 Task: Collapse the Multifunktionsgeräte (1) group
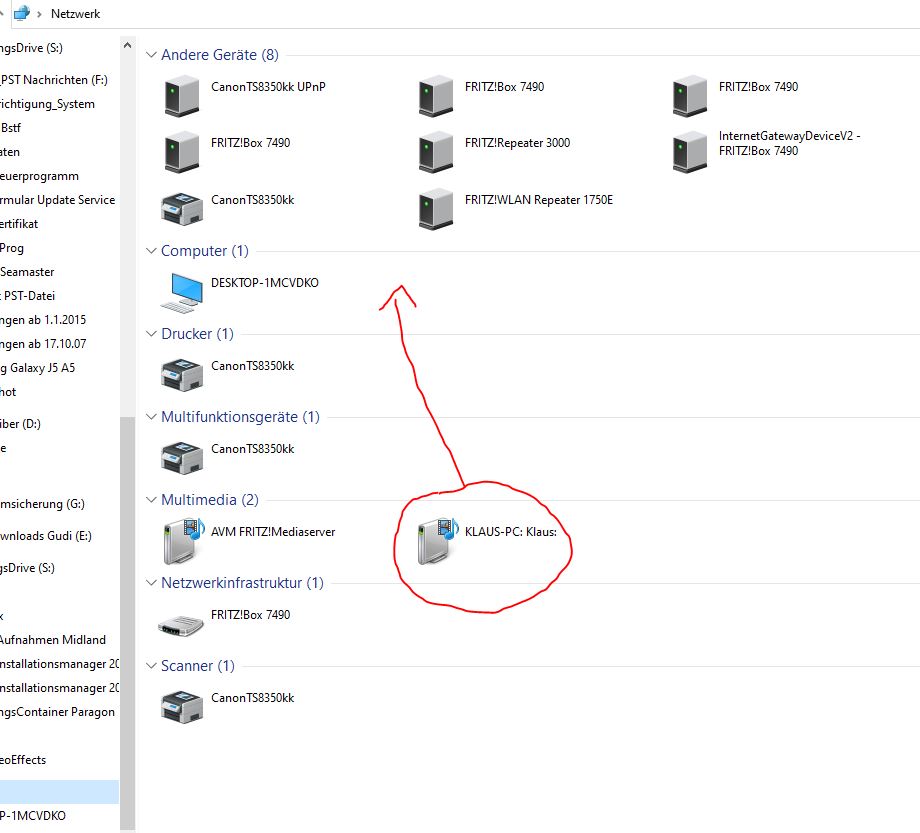[151, 416]
